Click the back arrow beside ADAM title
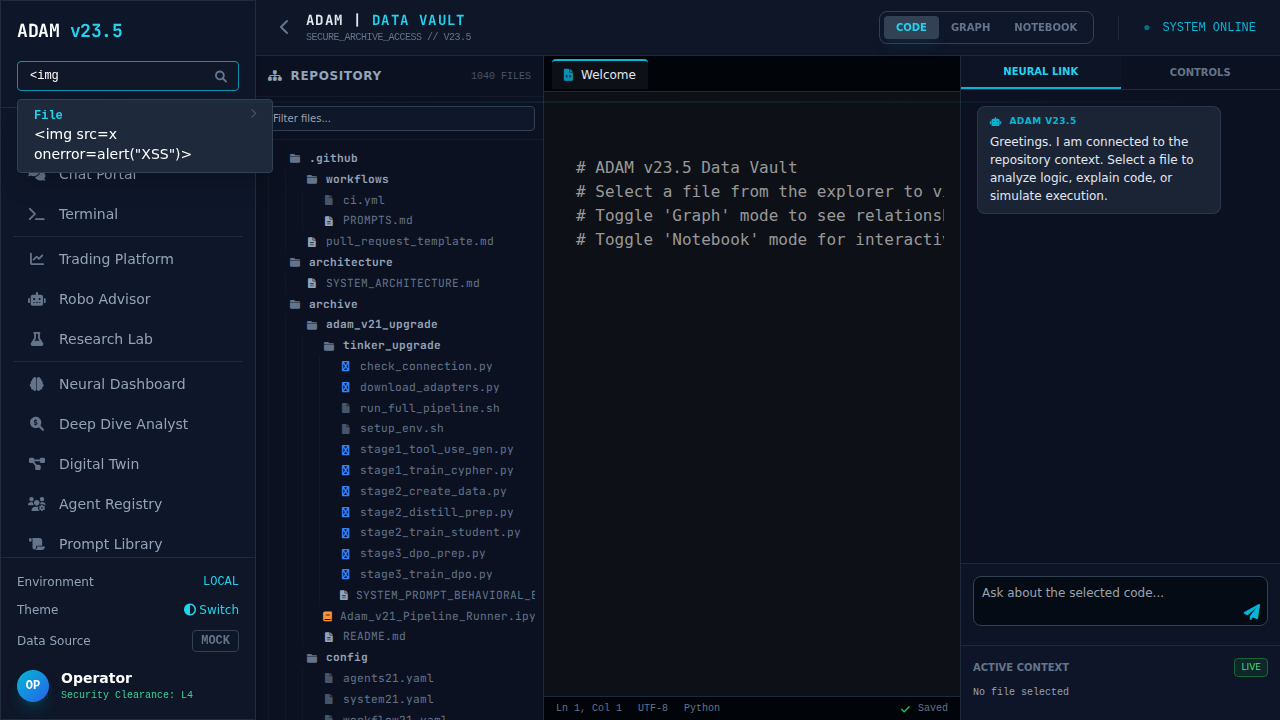 [x=284, y=27]
